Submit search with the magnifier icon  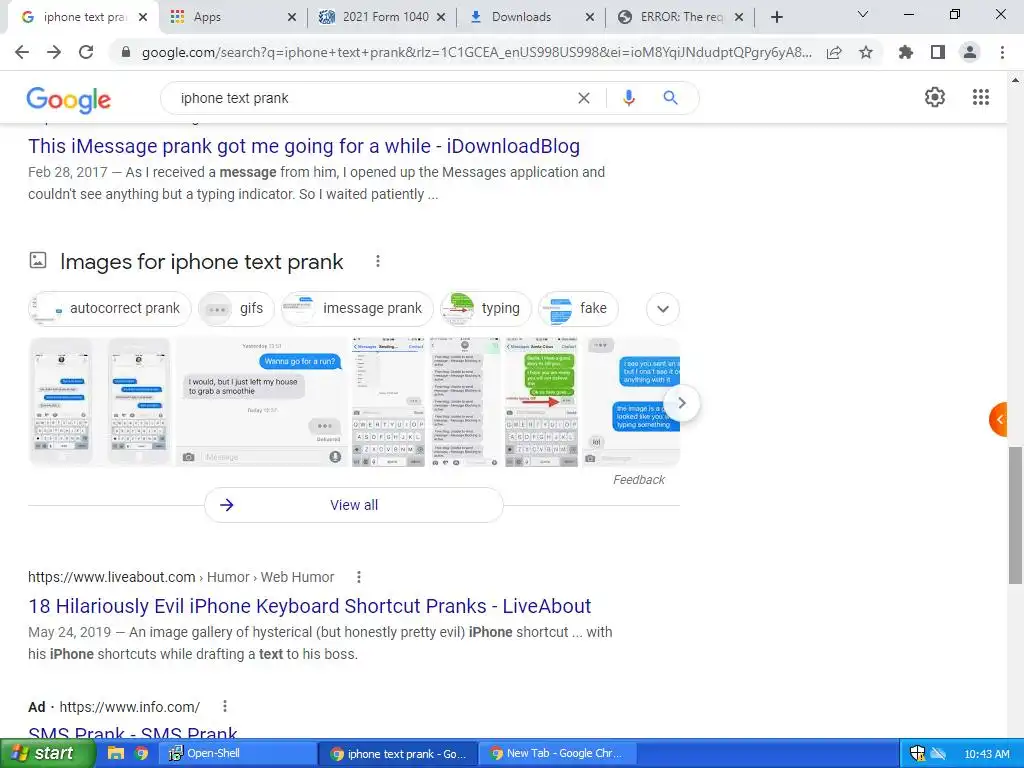pyautogui.click(x=670, y=98)
